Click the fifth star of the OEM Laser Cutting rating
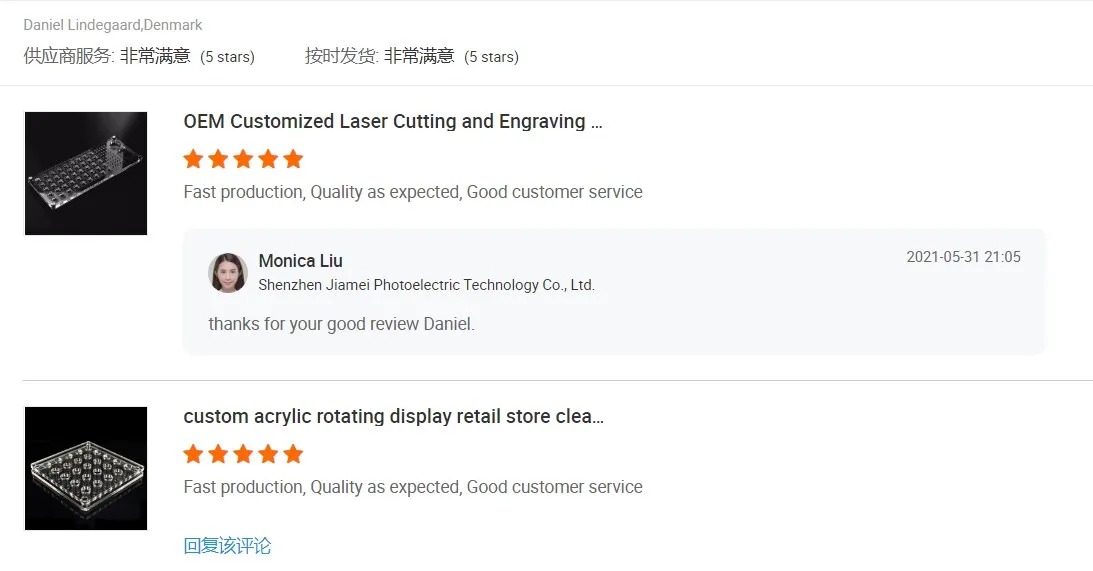The height and width of the screenshot is (571, 1093). [293, 159]
